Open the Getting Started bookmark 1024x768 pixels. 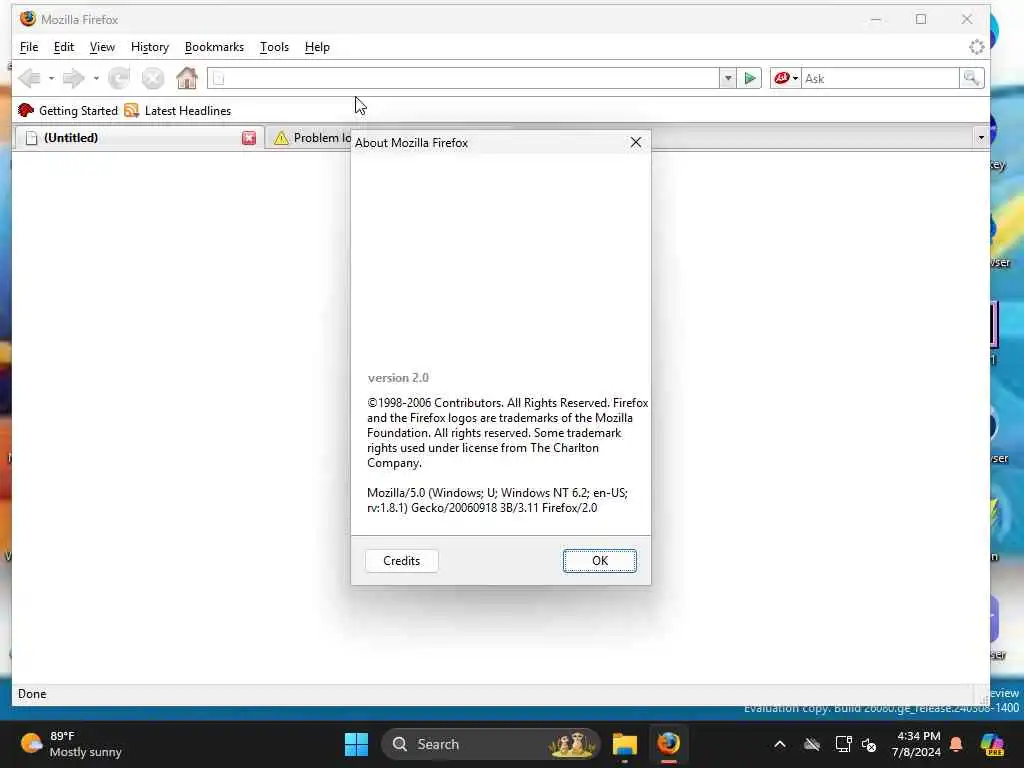point(68,110)
